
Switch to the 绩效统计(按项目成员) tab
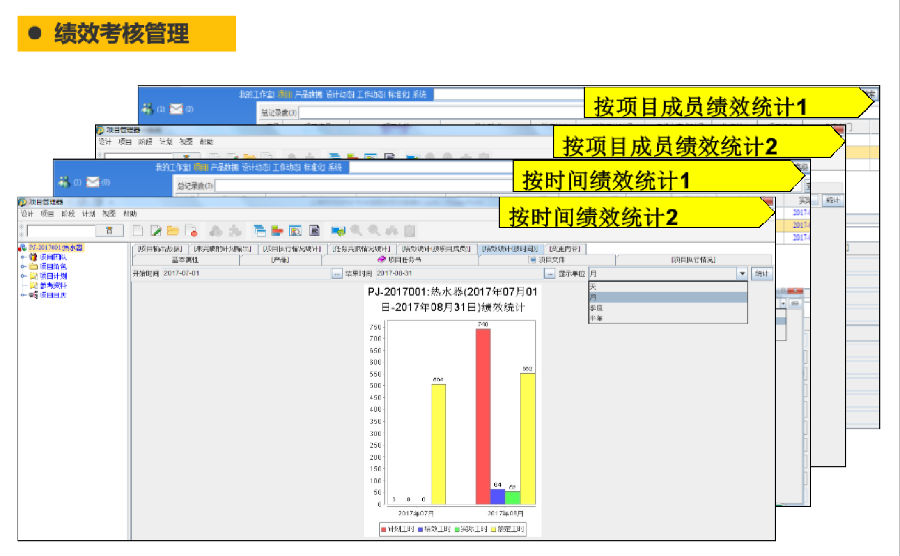tap(436, 249)
